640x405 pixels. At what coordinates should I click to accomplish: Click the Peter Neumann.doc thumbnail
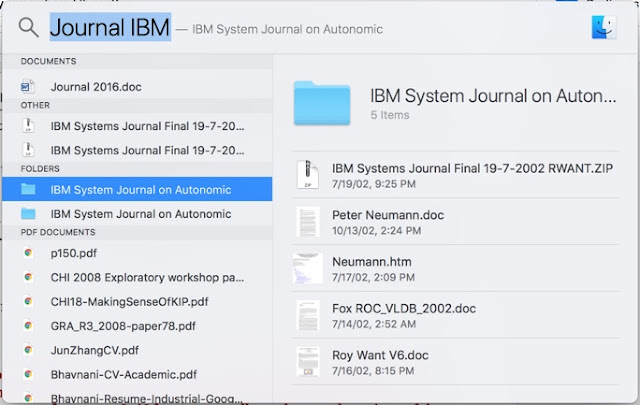[308, 222]
